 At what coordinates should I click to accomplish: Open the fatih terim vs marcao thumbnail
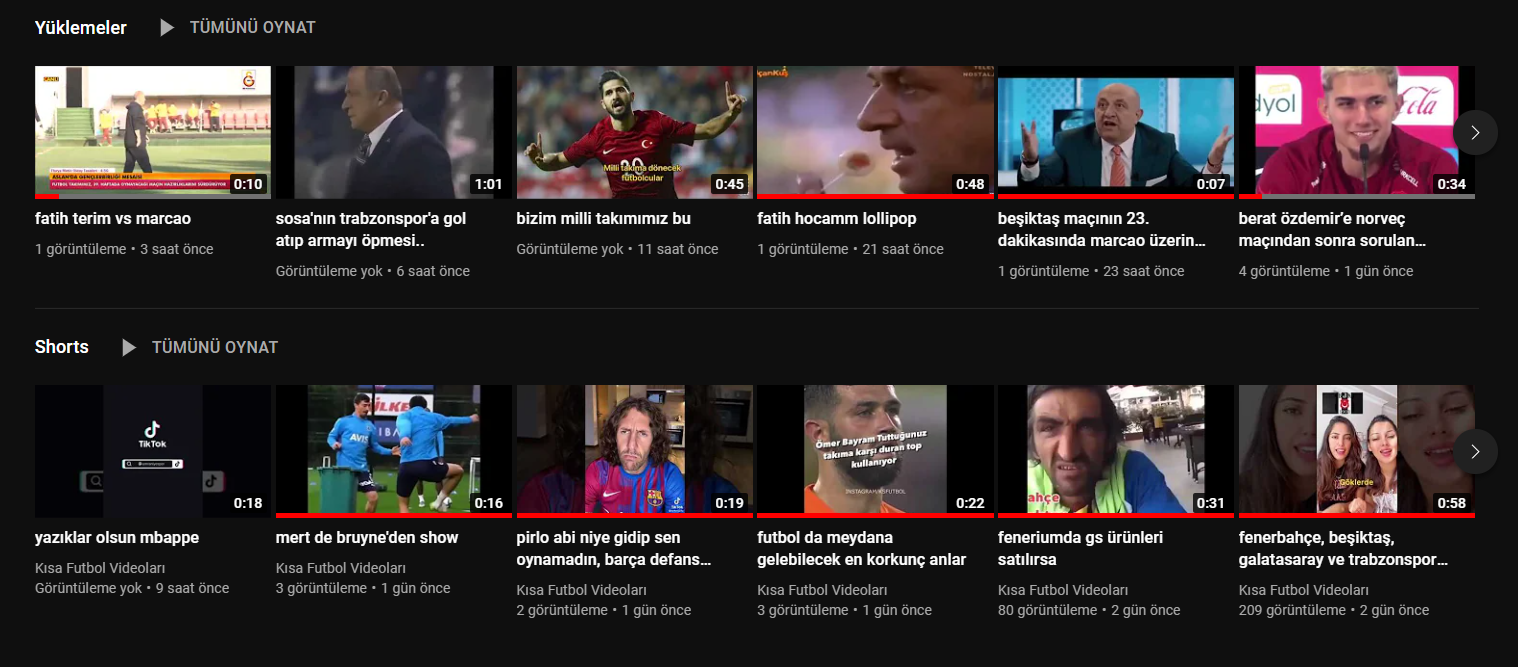point(153,133)
